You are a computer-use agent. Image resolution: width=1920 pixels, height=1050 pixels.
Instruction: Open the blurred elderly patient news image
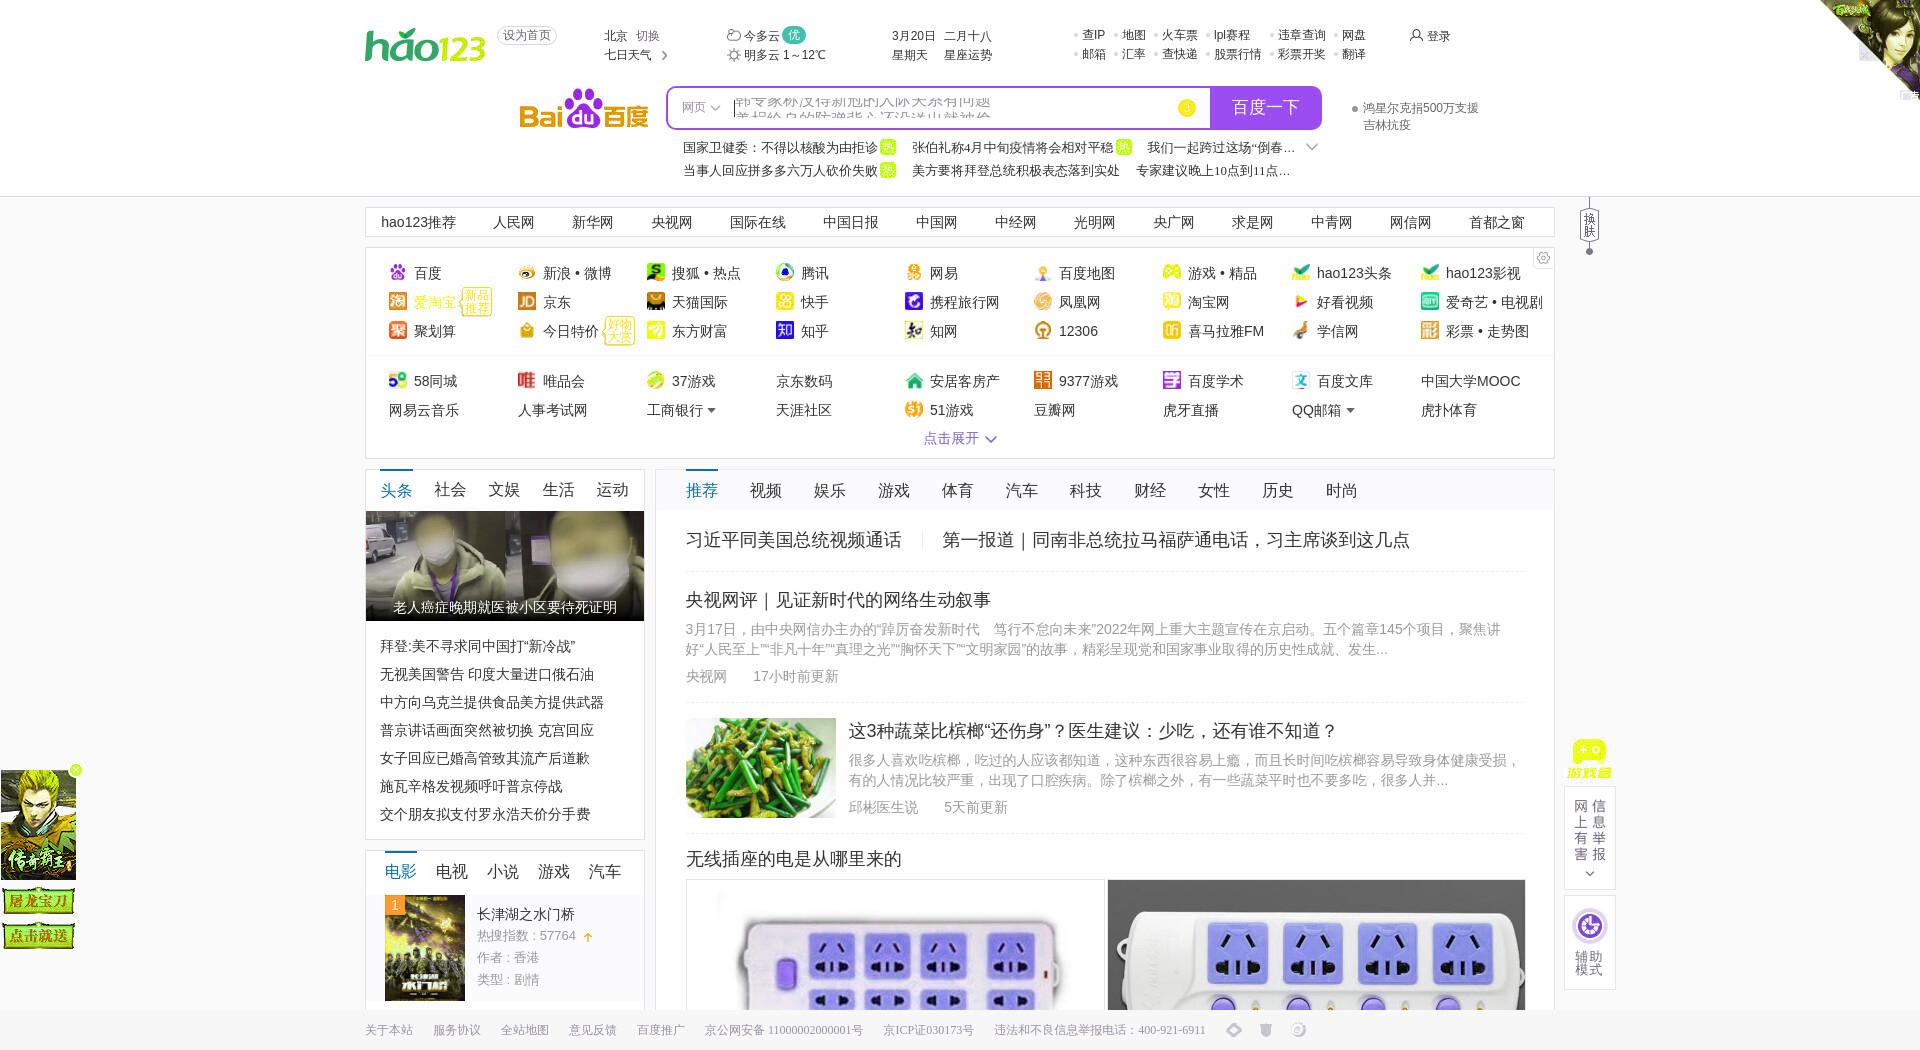(x=505, y=566)
